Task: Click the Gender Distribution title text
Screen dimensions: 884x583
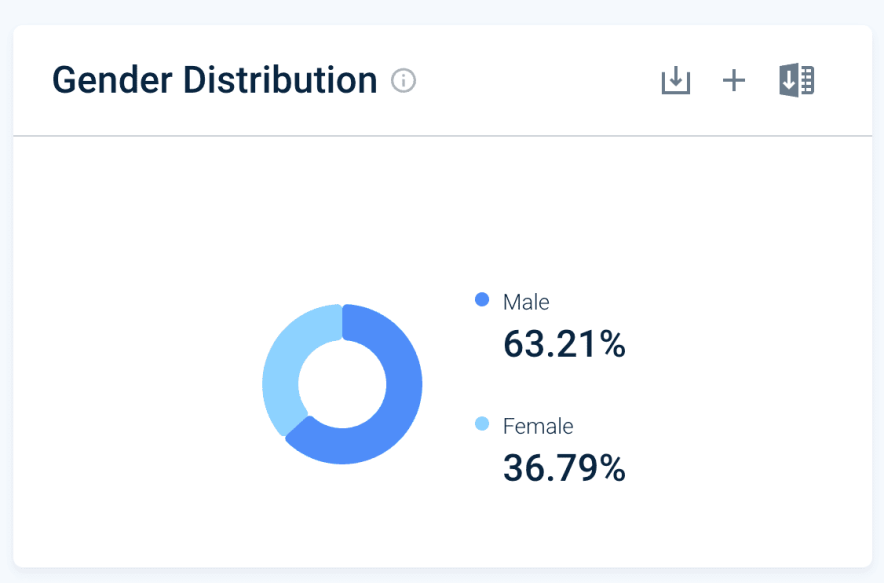Action: coord(214,80)
